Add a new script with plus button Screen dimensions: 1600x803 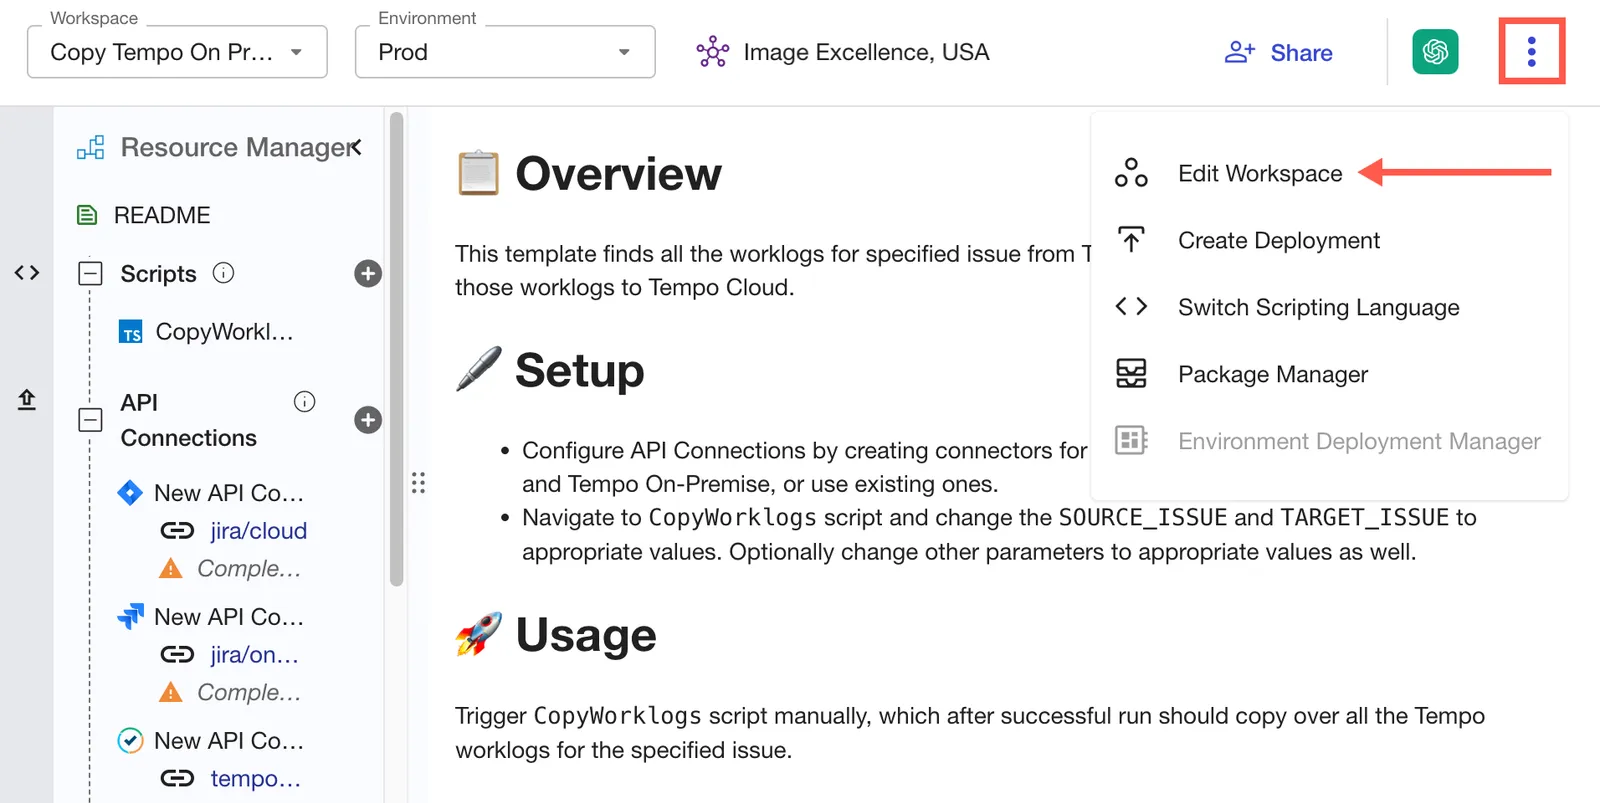368,274
